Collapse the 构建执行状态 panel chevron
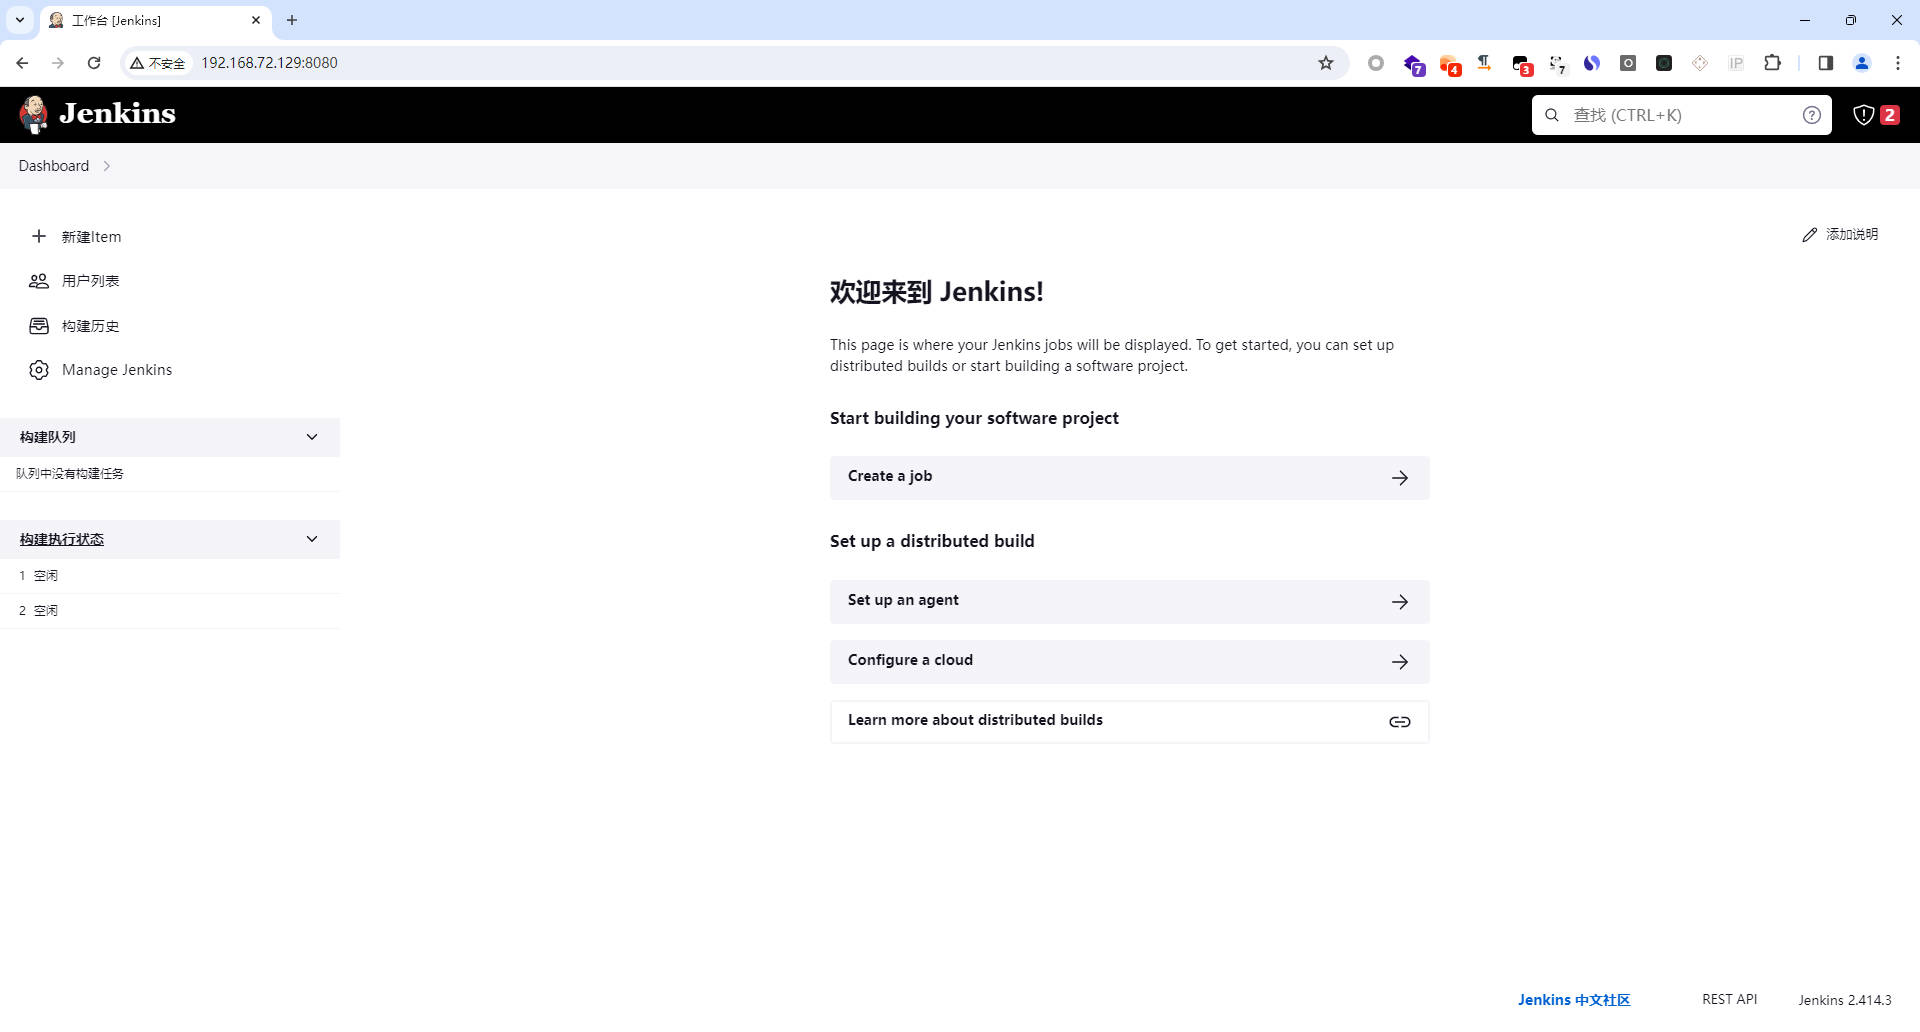This screenshot has width=1920, height=1032. click(312, 539)
